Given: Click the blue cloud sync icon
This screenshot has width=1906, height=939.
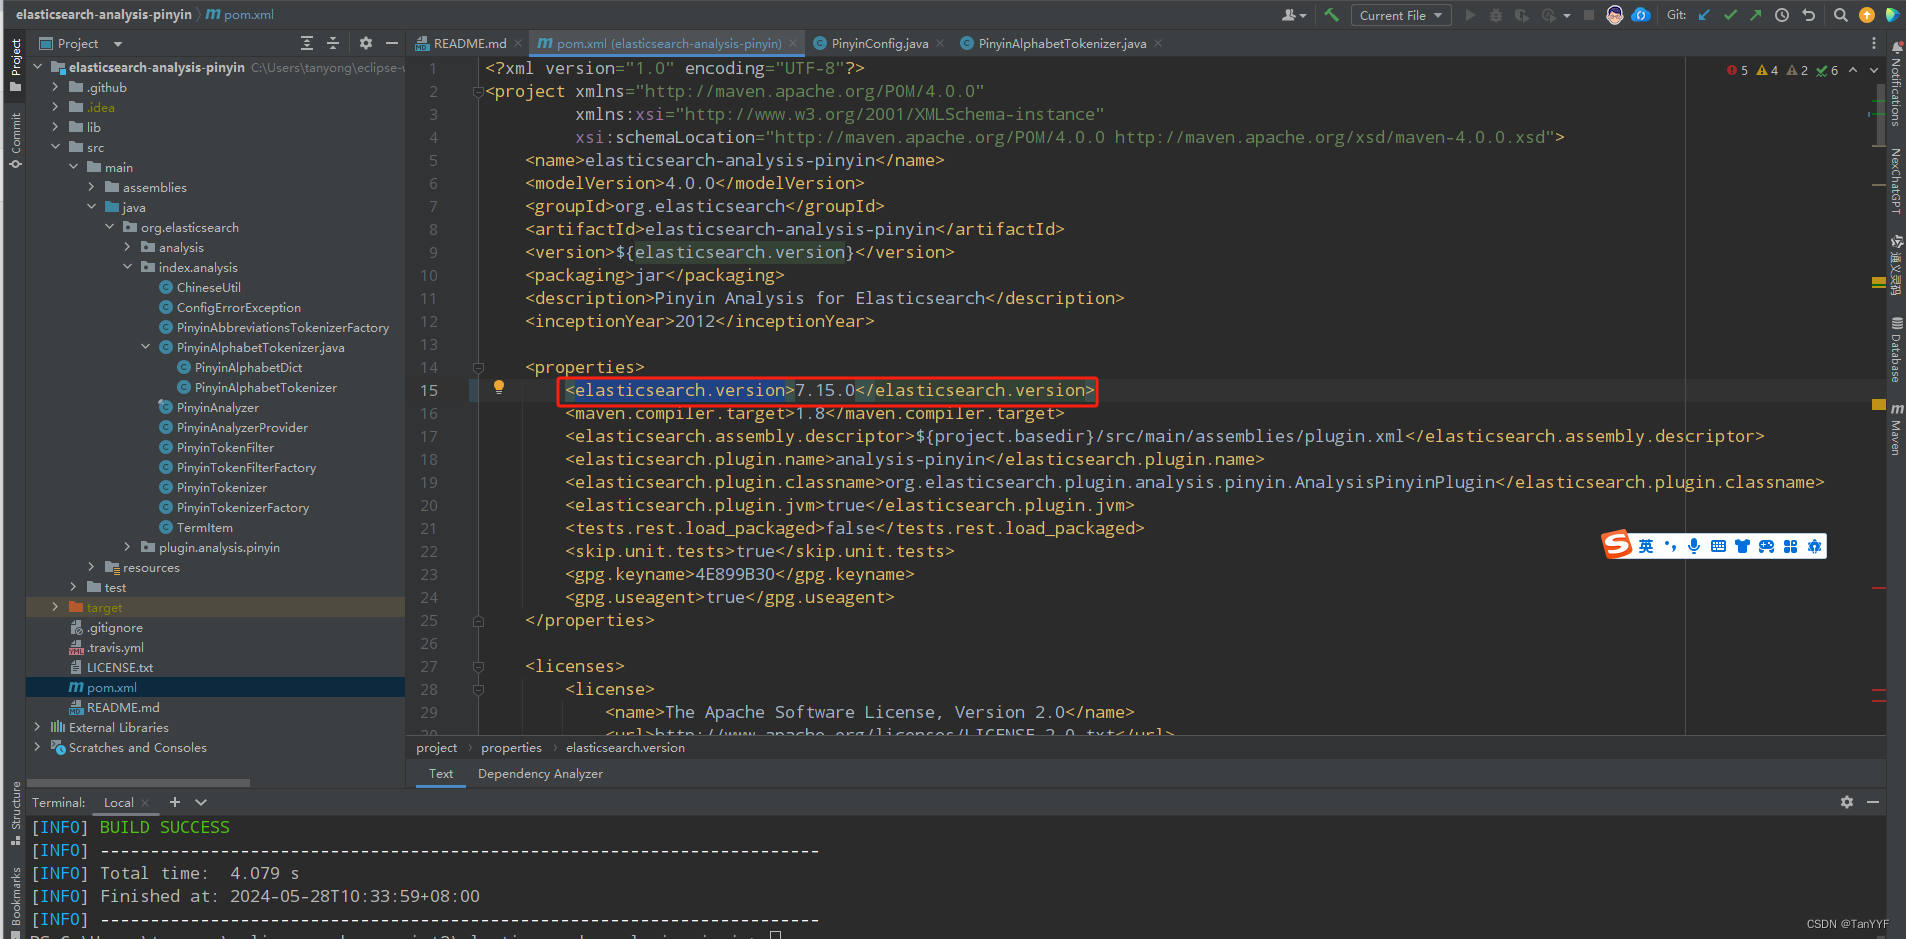Looking at the screenshot, I should coord(1641,15).
